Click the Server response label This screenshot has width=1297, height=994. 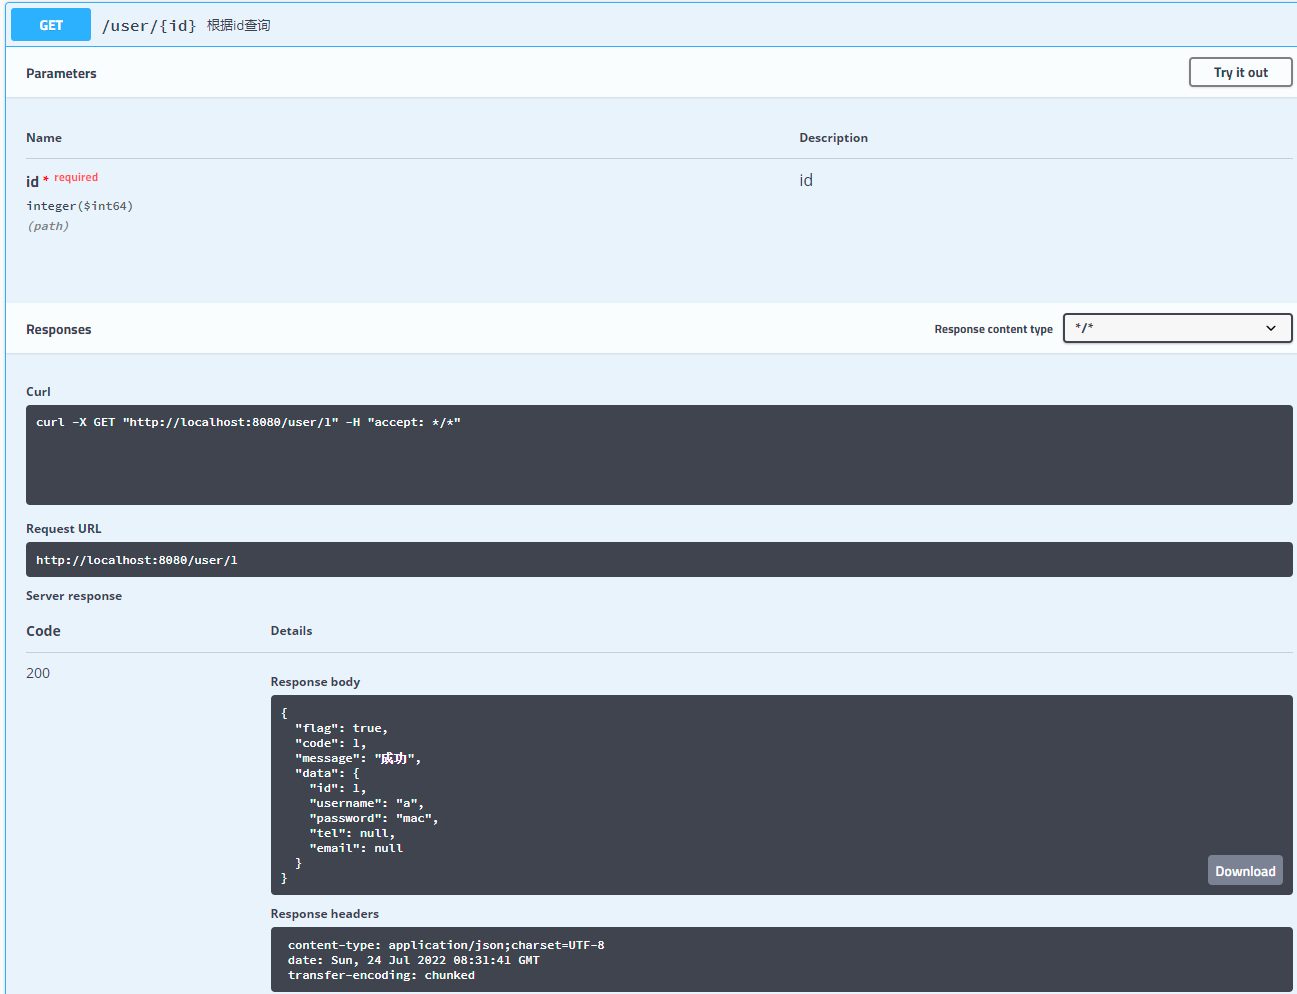(74, 596)
